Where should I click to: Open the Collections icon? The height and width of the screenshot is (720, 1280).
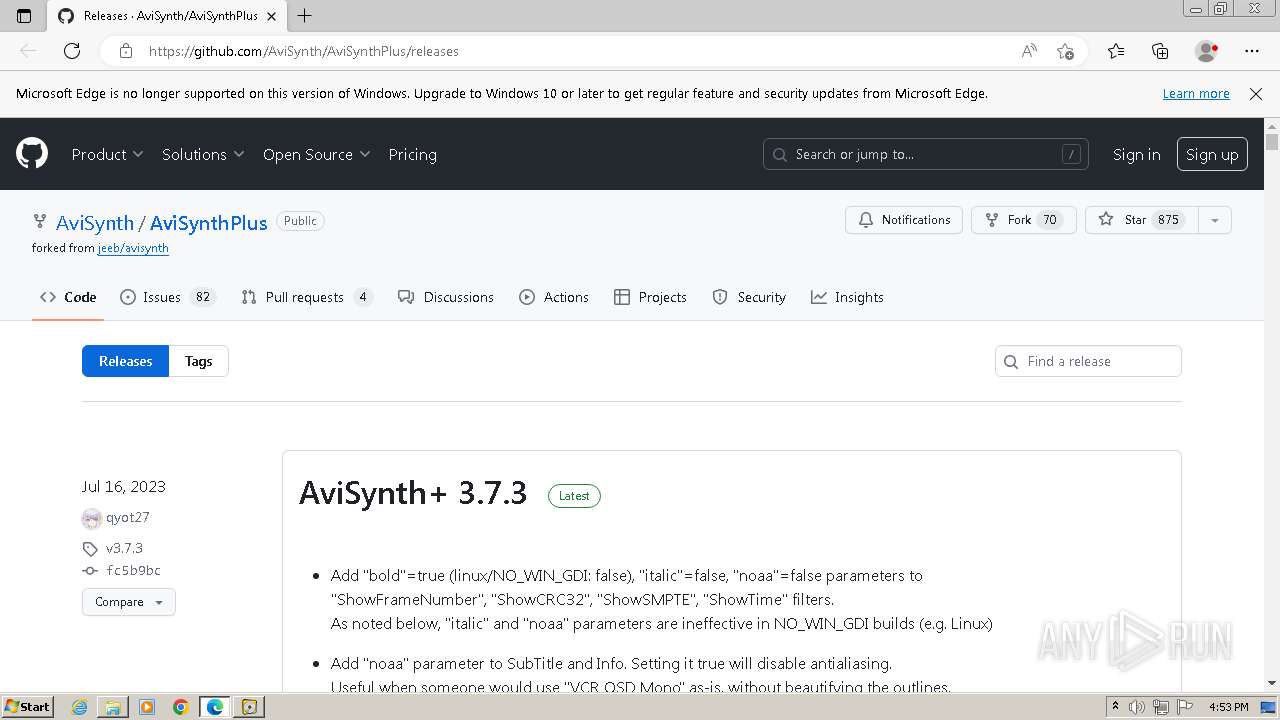[1160, 51]
